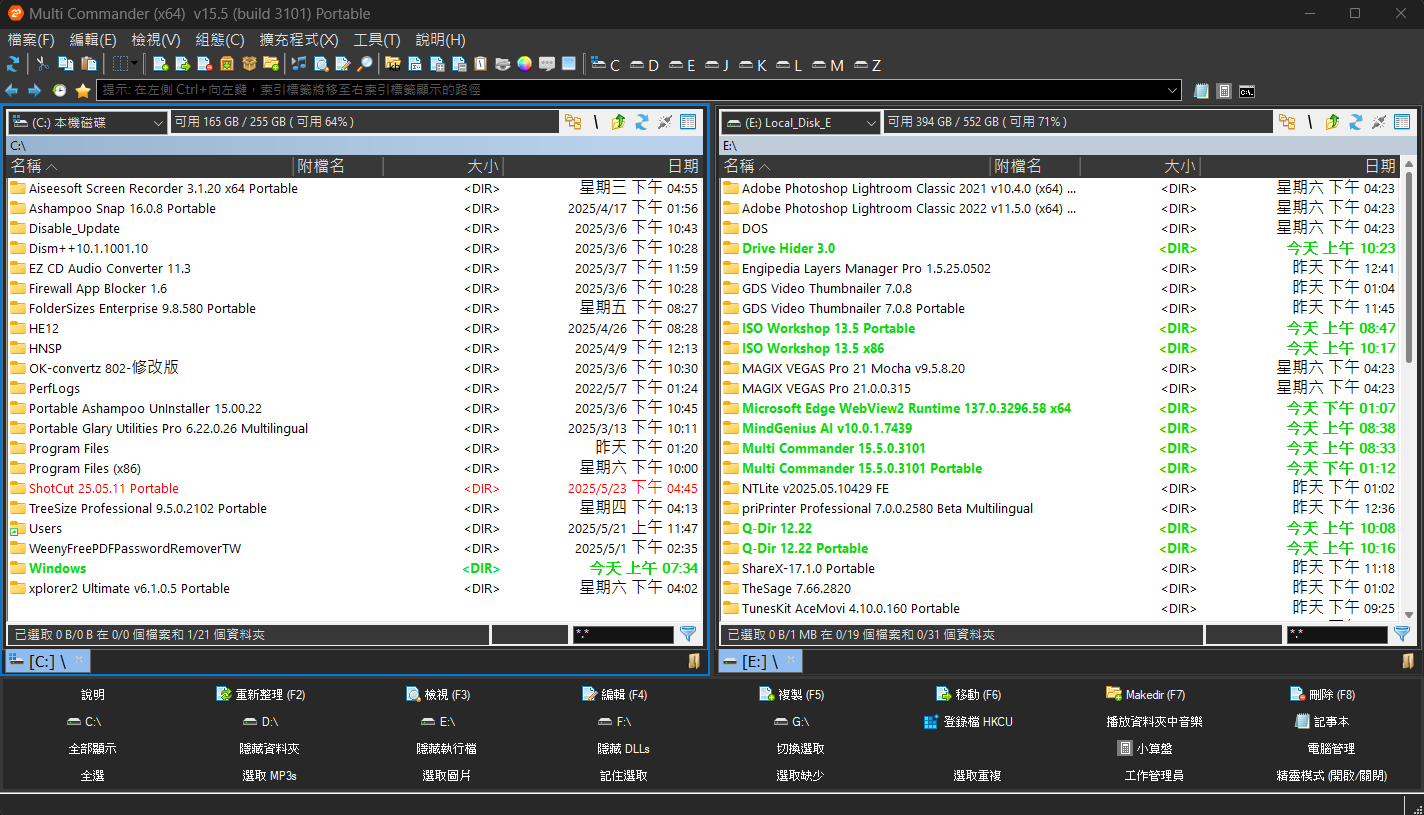
Task: Click view mode icon in right panel
Action: [x=1402, y=122]
